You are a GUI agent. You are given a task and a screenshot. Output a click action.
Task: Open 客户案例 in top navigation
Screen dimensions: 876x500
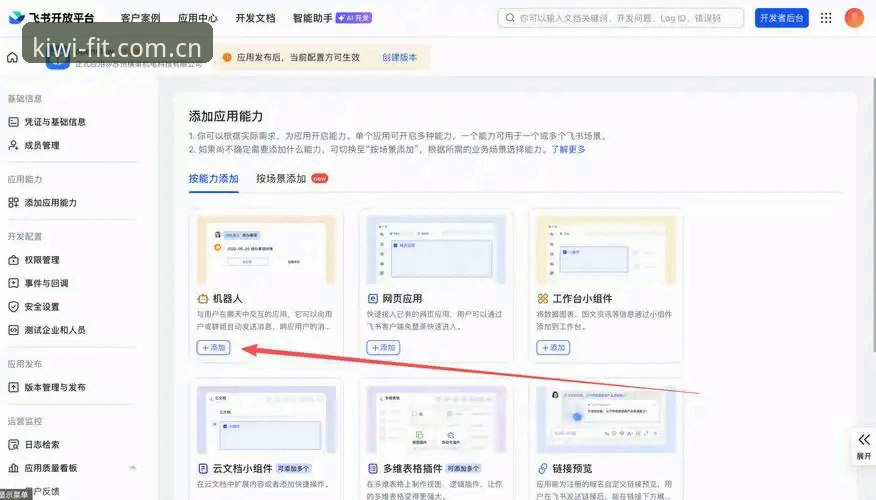(x=140, y=18)
